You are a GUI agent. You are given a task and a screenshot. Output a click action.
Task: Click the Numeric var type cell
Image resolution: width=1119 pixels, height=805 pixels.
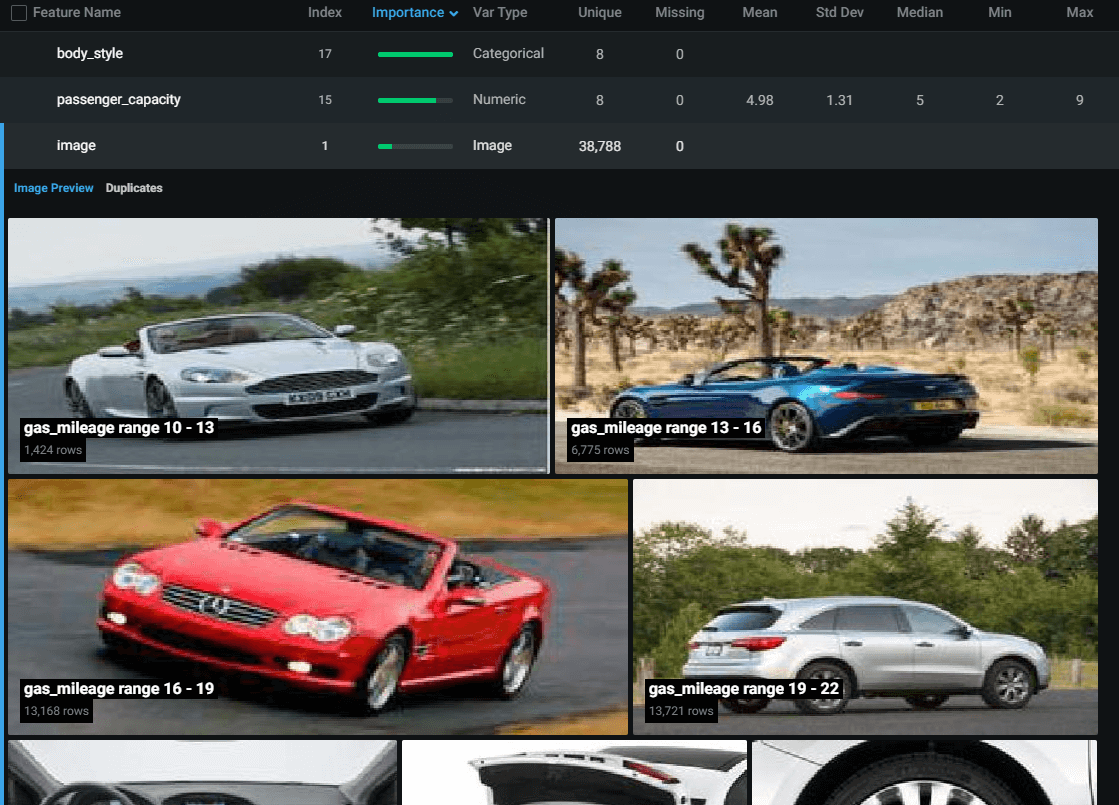coord(499,100)
